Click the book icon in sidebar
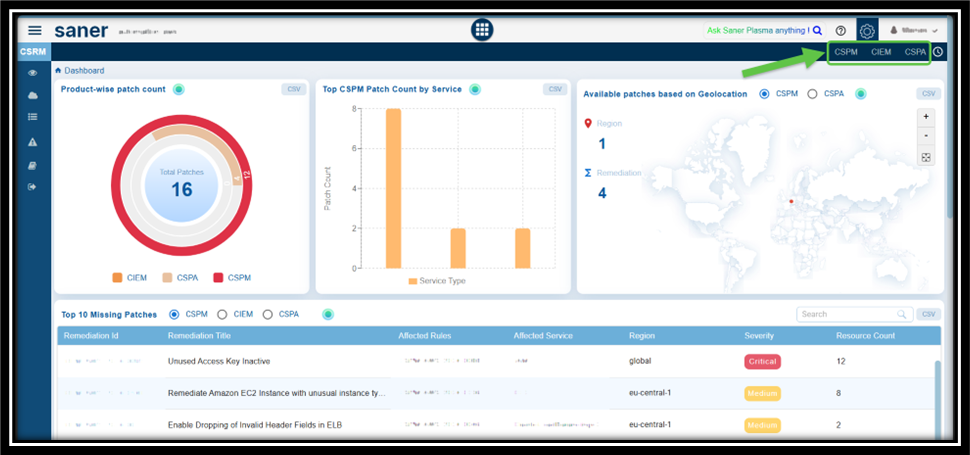The width and height of the screenshot is (970, 455). [33, 165]
